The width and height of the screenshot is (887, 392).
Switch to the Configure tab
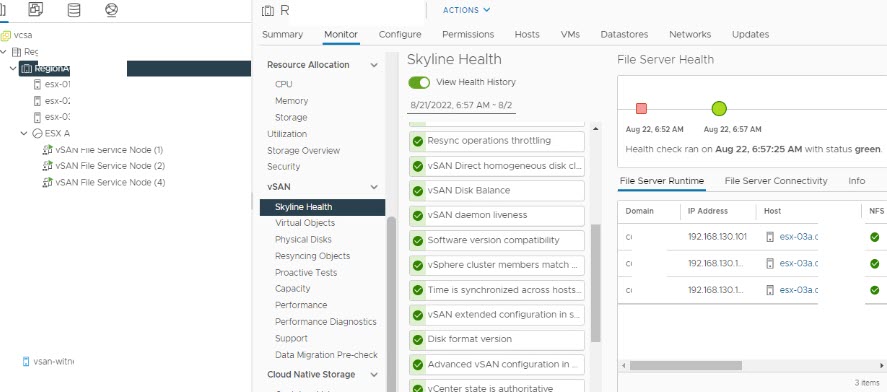[x=400, y=35]
